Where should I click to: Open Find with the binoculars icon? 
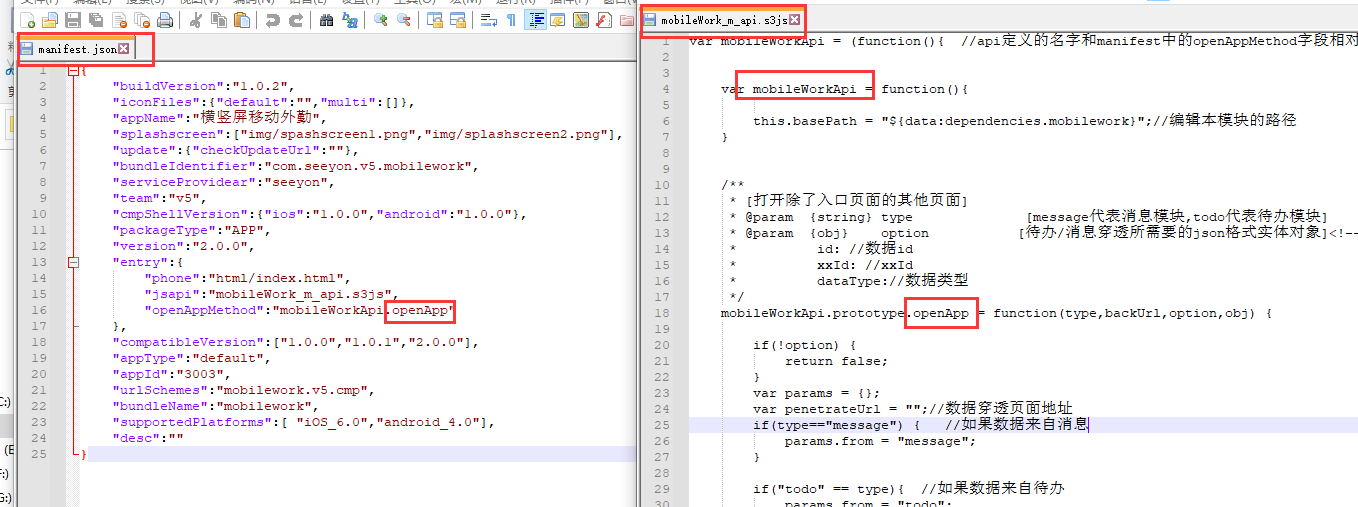pyautogui.click(x=326, y=19)
